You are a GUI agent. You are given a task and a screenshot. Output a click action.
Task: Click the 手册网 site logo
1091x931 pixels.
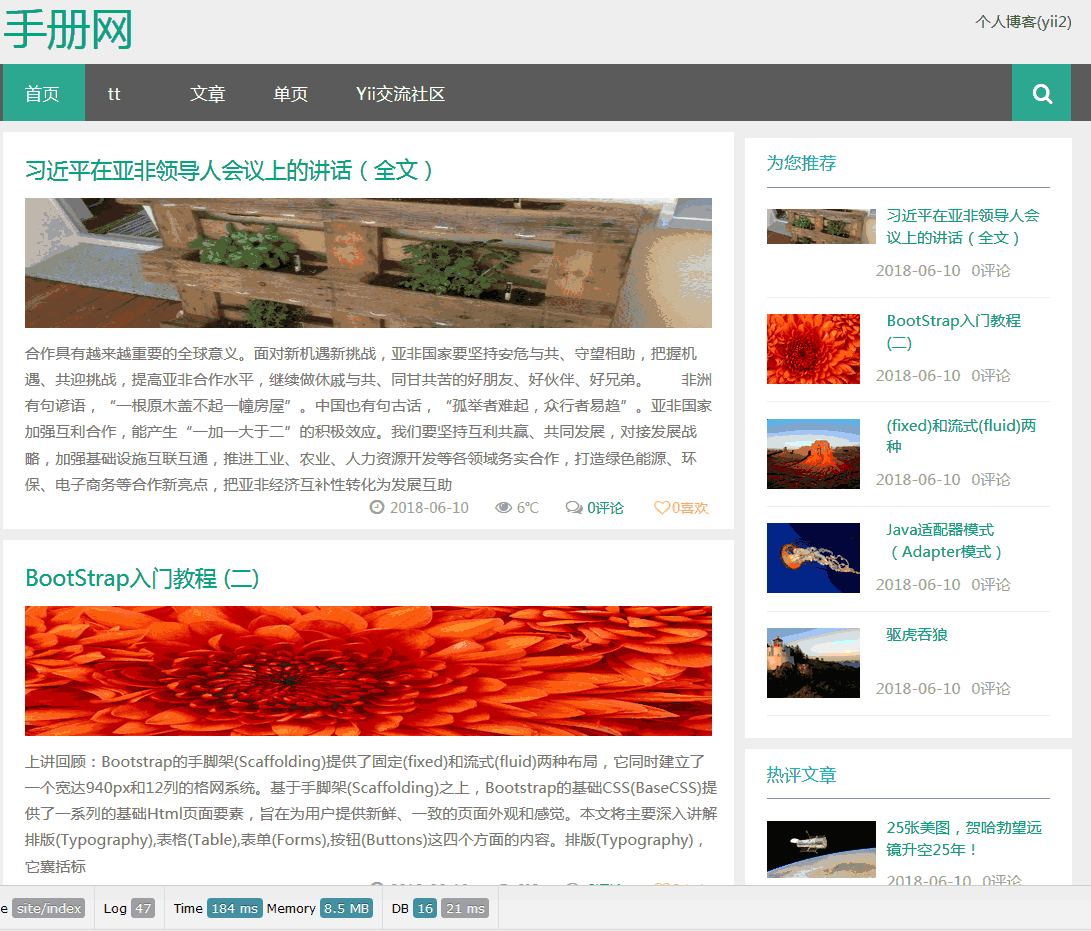coord(68,30)
